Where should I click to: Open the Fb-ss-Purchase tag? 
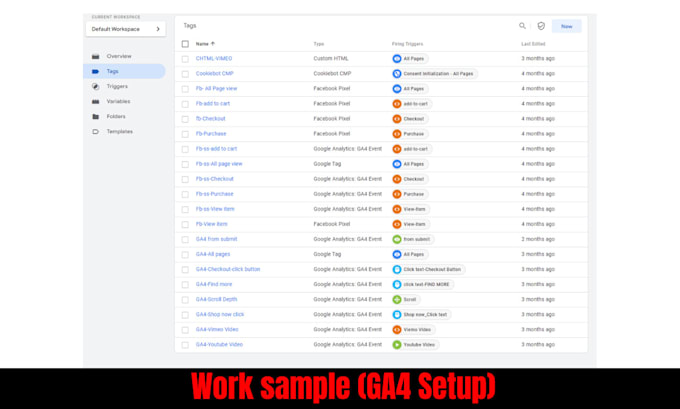(215, 194)
